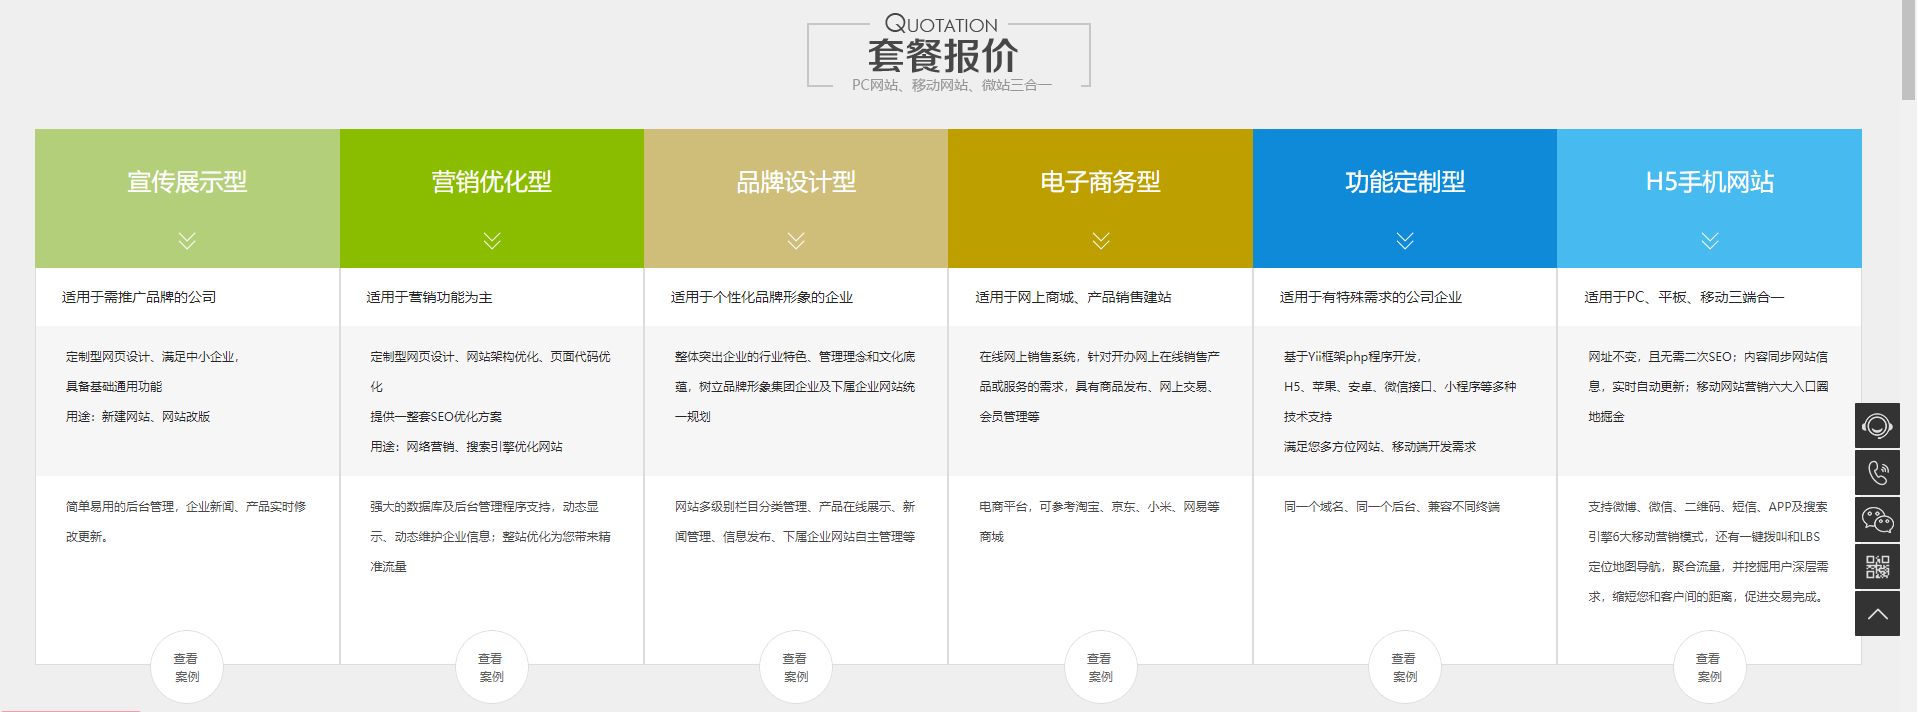Open the WeChat icon in floating sidebar
This screenshot has height=712, width=1917.
(1877, 520)
